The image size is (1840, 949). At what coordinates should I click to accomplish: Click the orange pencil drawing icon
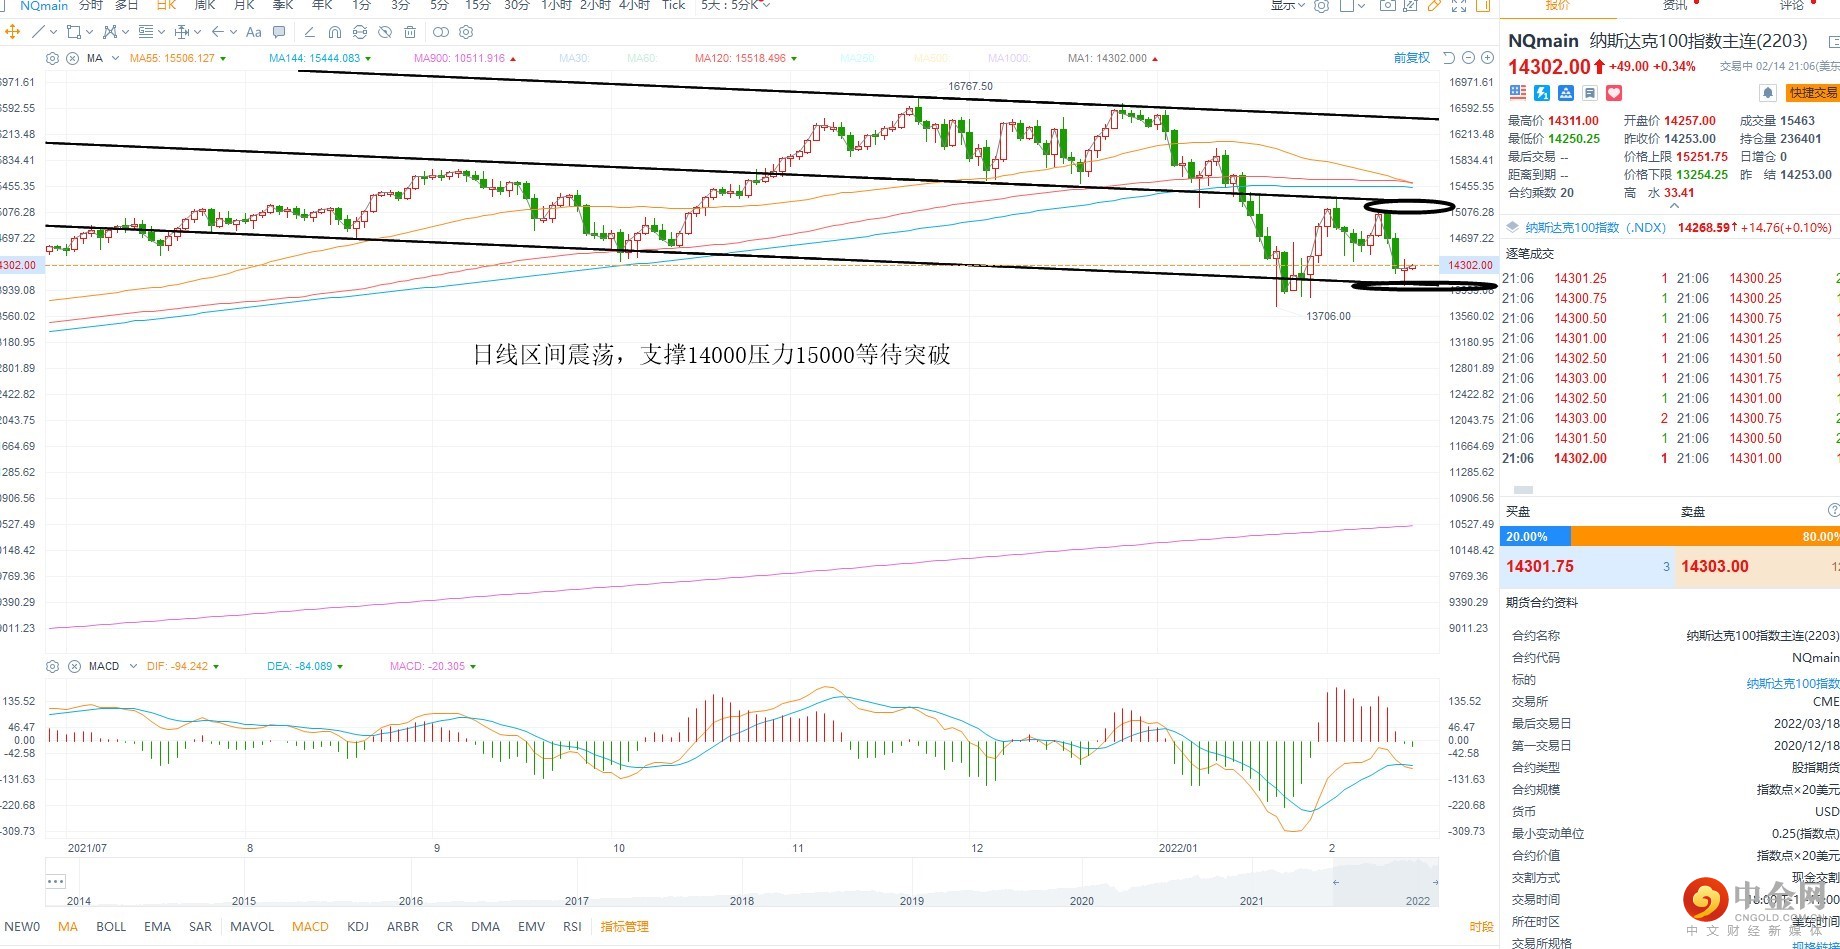(x=1434, y=6)
